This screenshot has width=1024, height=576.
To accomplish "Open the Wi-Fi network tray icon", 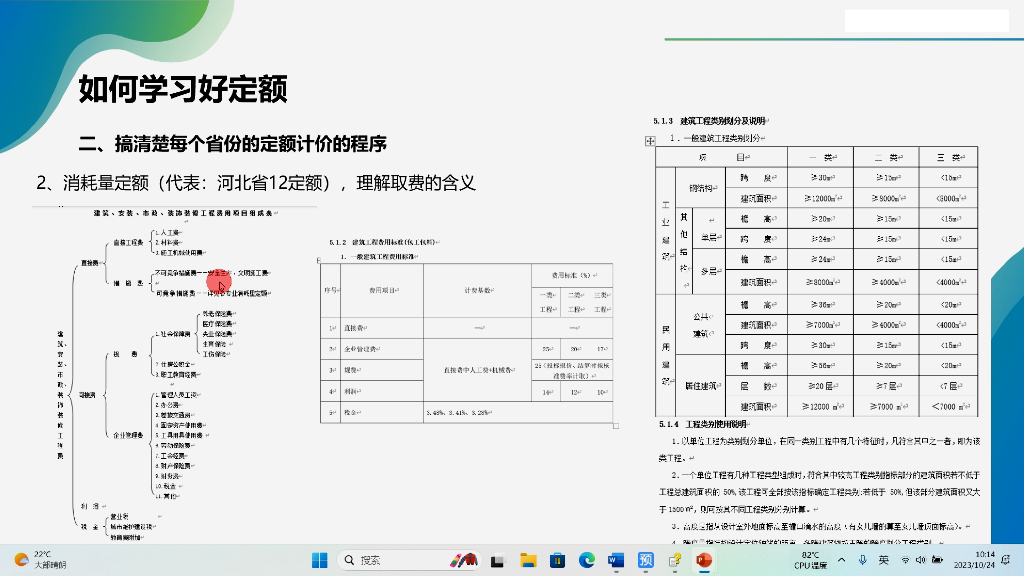I will tap(907, 560).
